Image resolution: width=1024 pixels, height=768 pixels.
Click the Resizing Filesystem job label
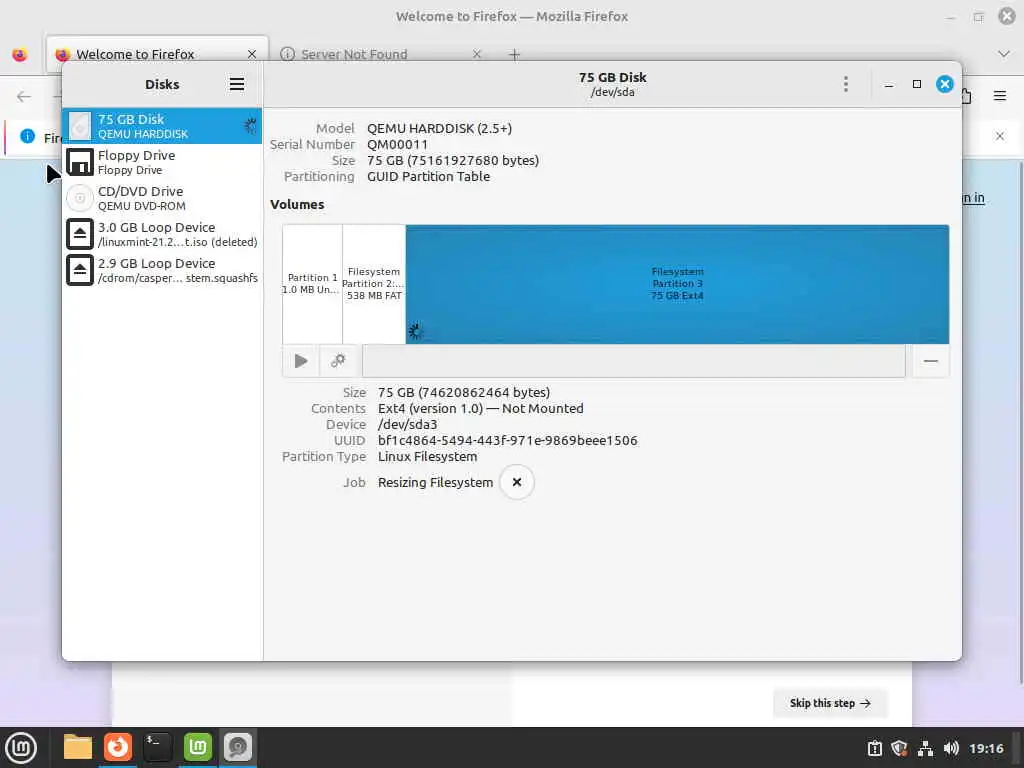pos(436,482)
